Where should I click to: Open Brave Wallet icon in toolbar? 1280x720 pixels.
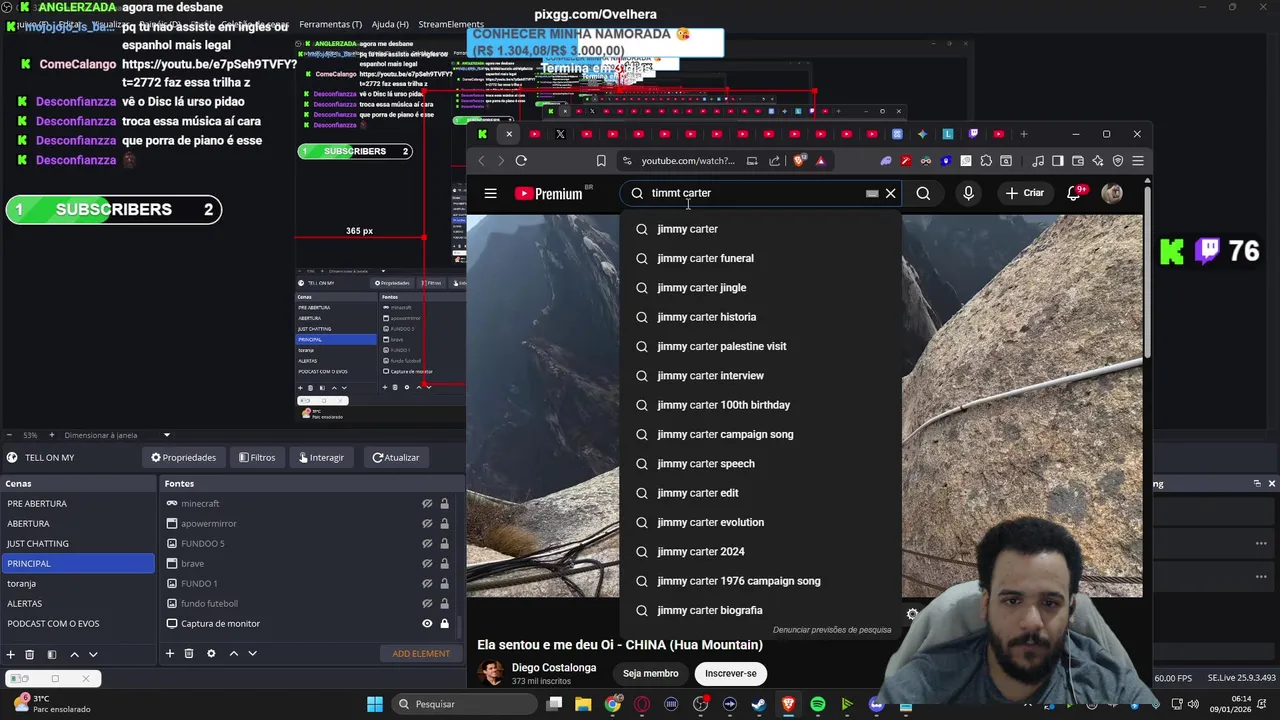[1078, 161]
